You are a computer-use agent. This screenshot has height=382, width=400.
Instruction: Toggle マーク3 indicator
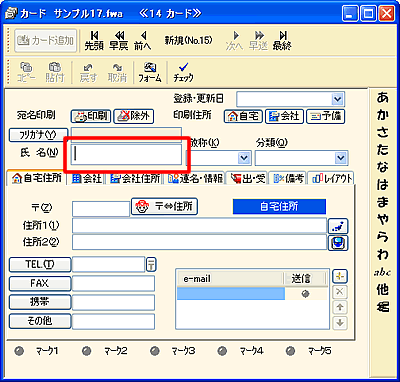click(x=154, y=351)
